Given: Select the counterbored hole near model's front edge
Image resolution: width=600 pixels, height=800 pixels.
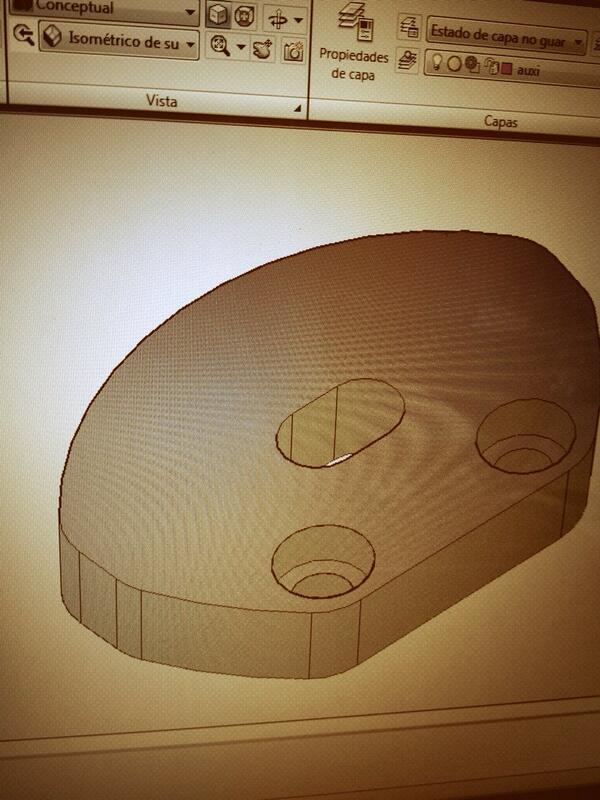Looking at the screenshot, I should point(323,562).
